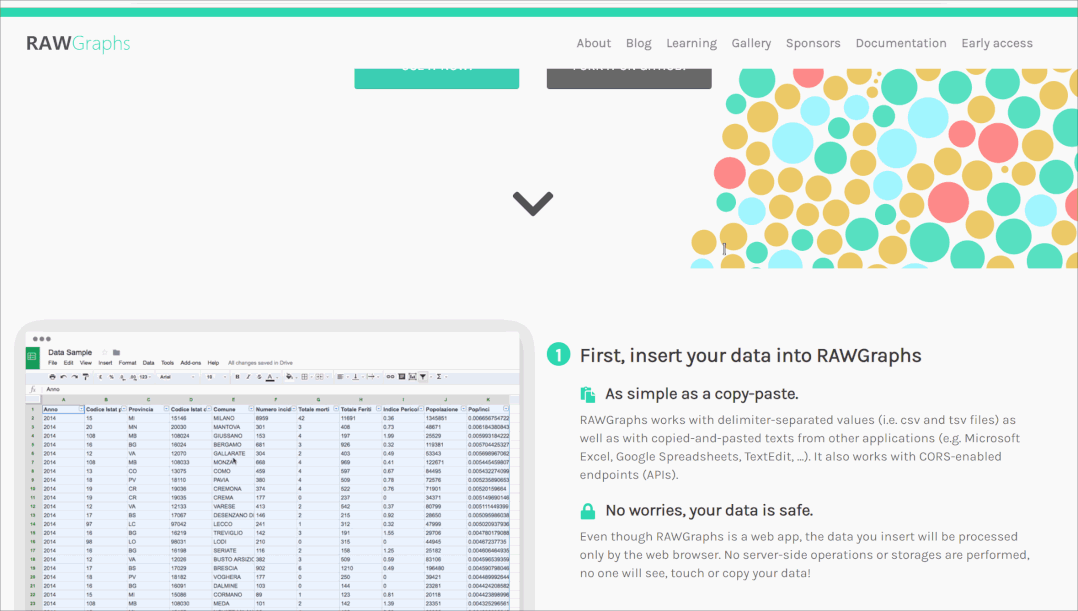Open the Add-ons menu in the spreadsheet
1078x611 pixels.
coord(190,363)
